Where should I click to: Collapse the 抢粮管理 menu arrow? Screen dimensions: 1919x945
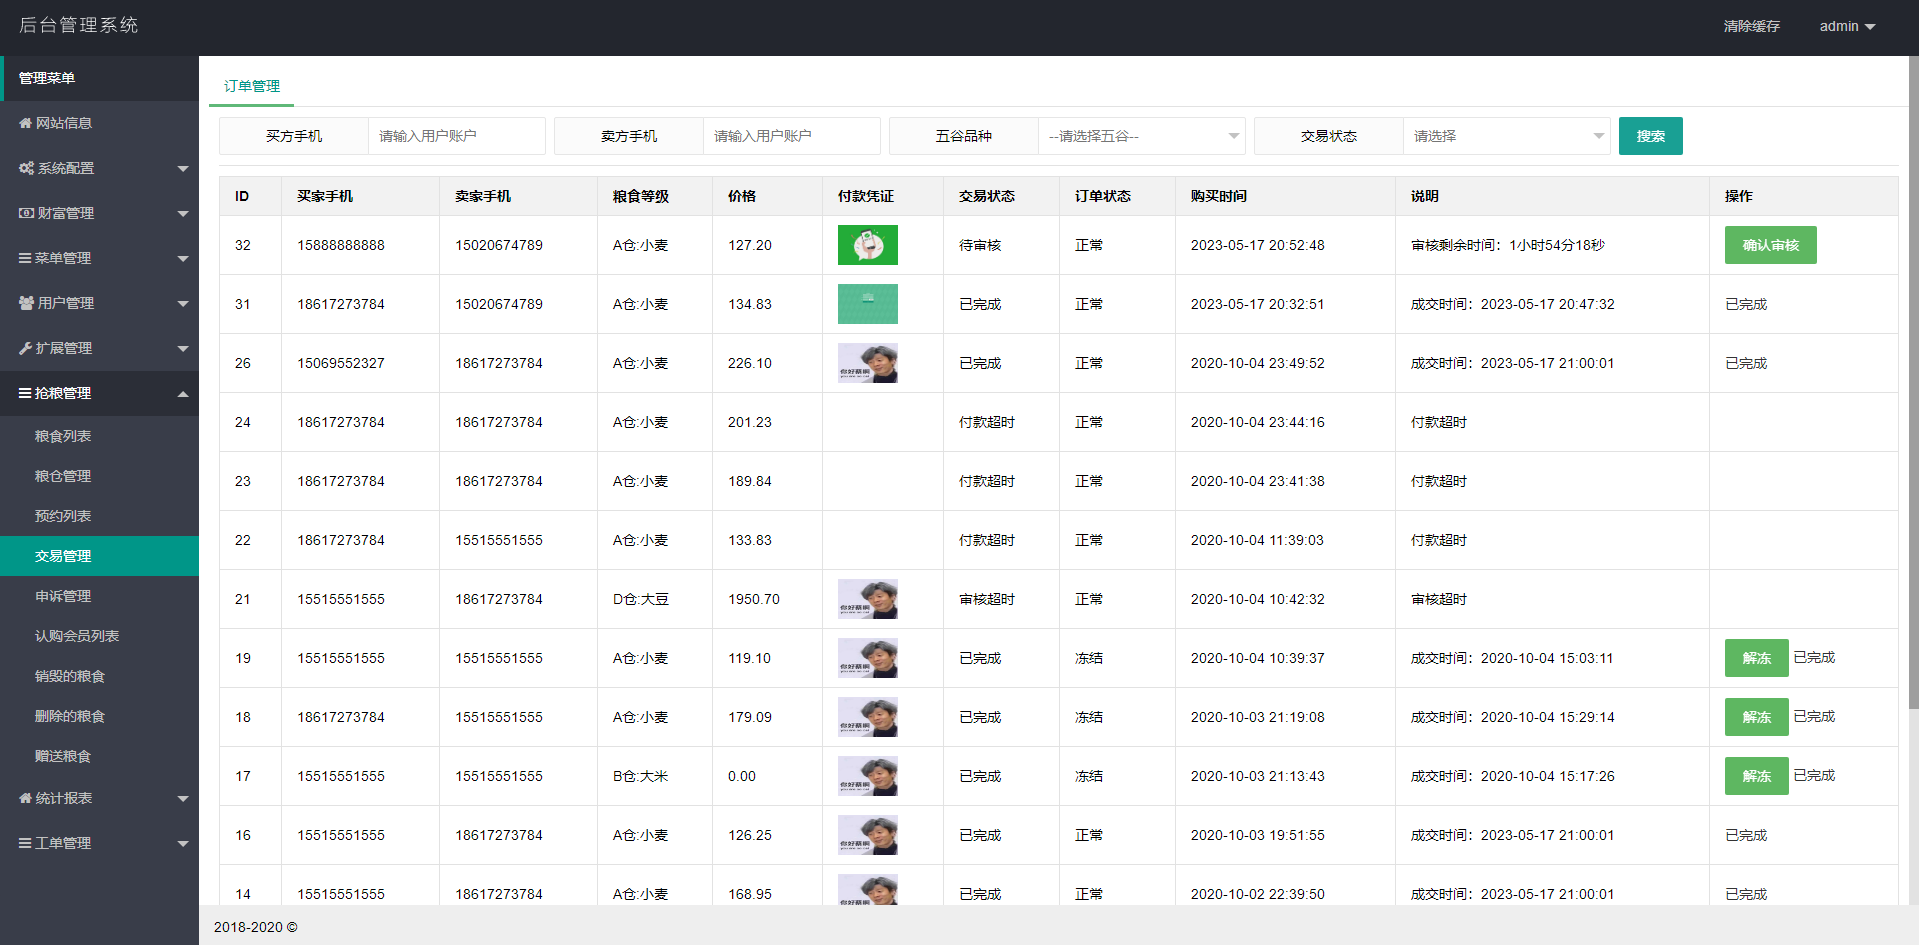[183, 394]
